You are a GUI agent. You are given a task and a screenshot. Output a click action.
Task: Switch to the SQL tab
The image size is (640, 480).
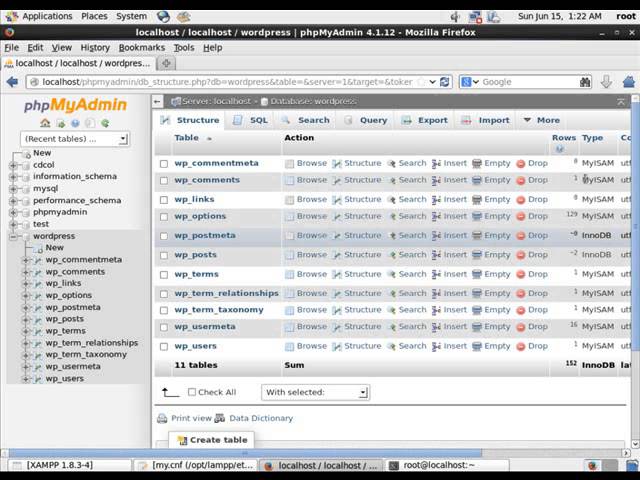[x=251, y=120]
